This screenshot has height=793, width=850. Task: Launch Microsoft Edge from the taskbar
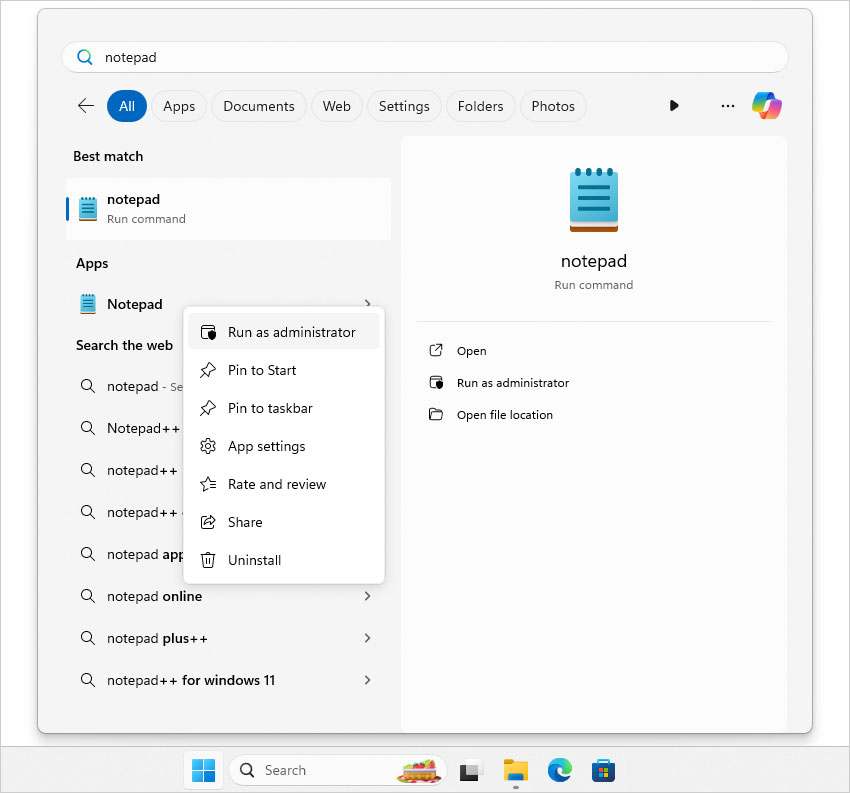coord(559,770)
